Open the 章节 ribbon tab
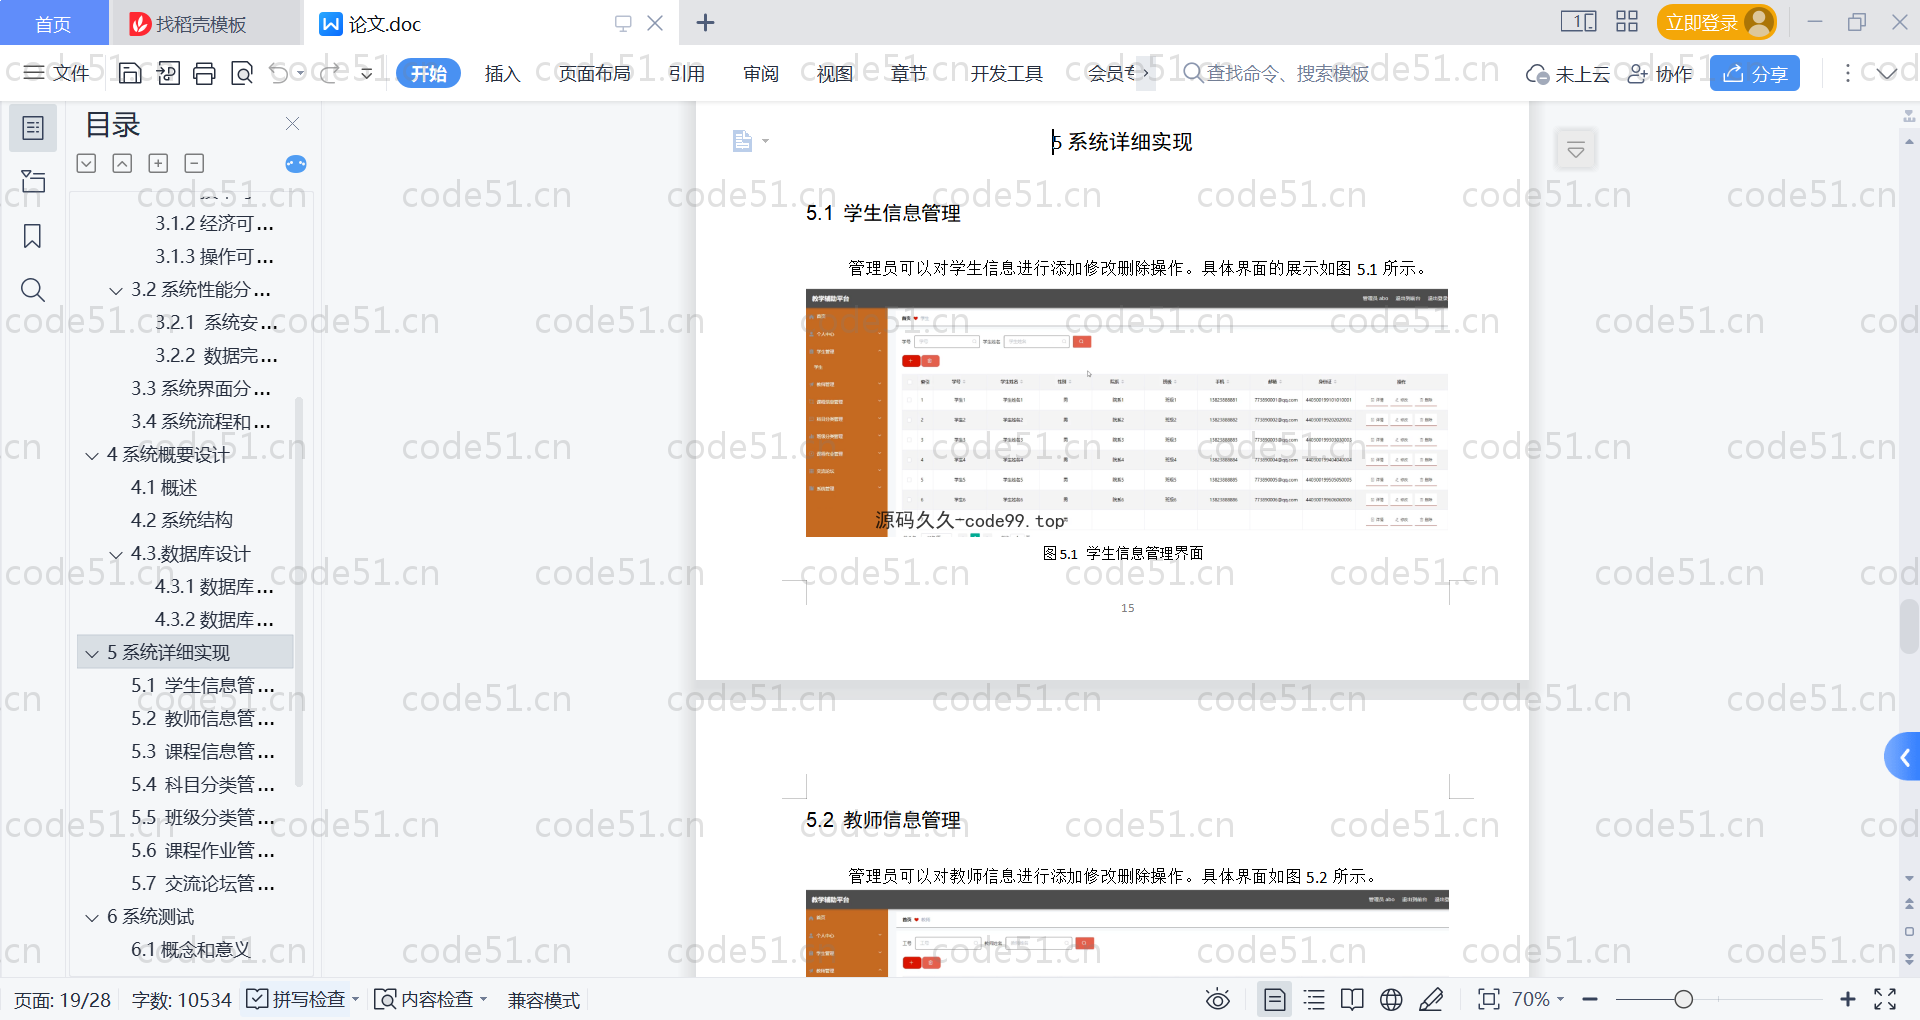 909,73
